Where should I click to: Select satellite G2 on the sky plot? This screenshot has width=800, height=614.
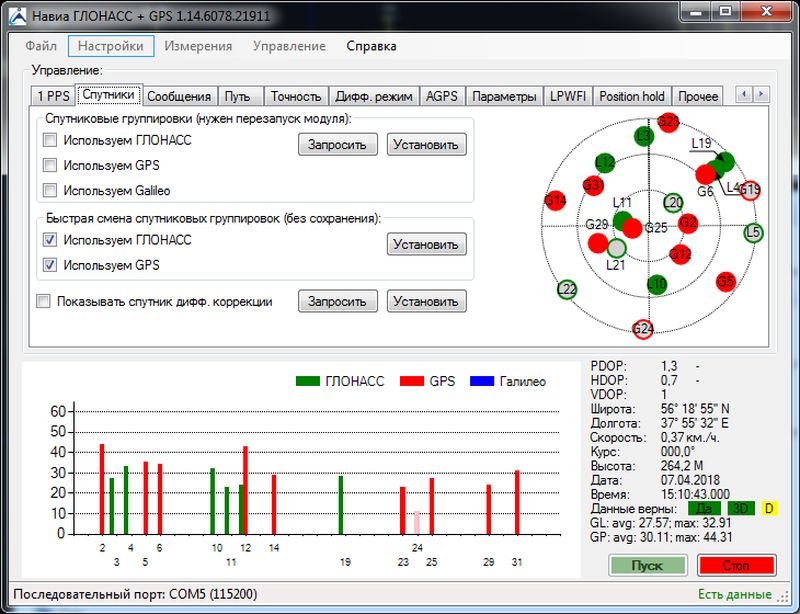688,223
